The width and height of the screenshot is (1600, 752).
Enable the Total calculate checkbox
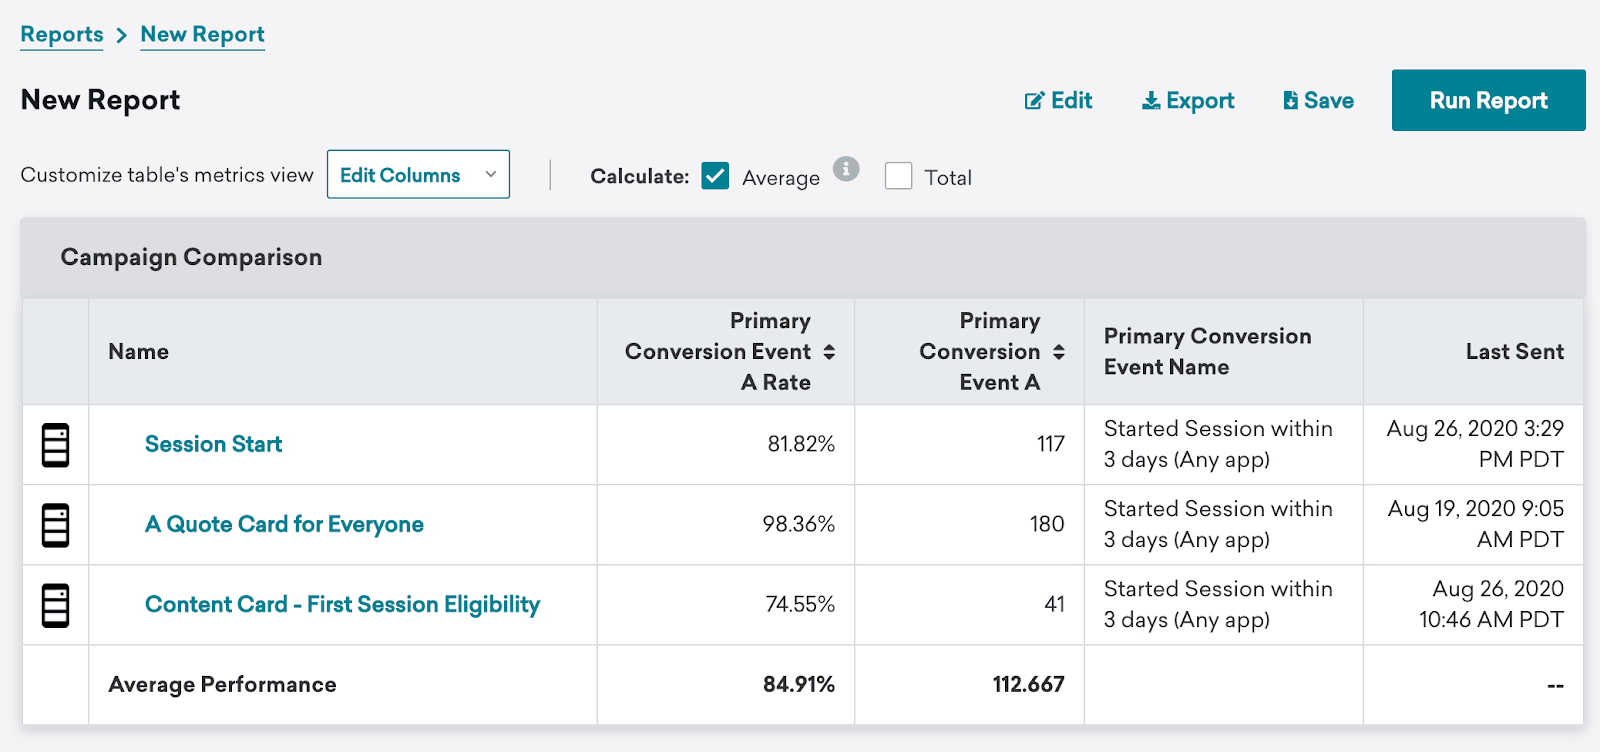click(899, 176)
